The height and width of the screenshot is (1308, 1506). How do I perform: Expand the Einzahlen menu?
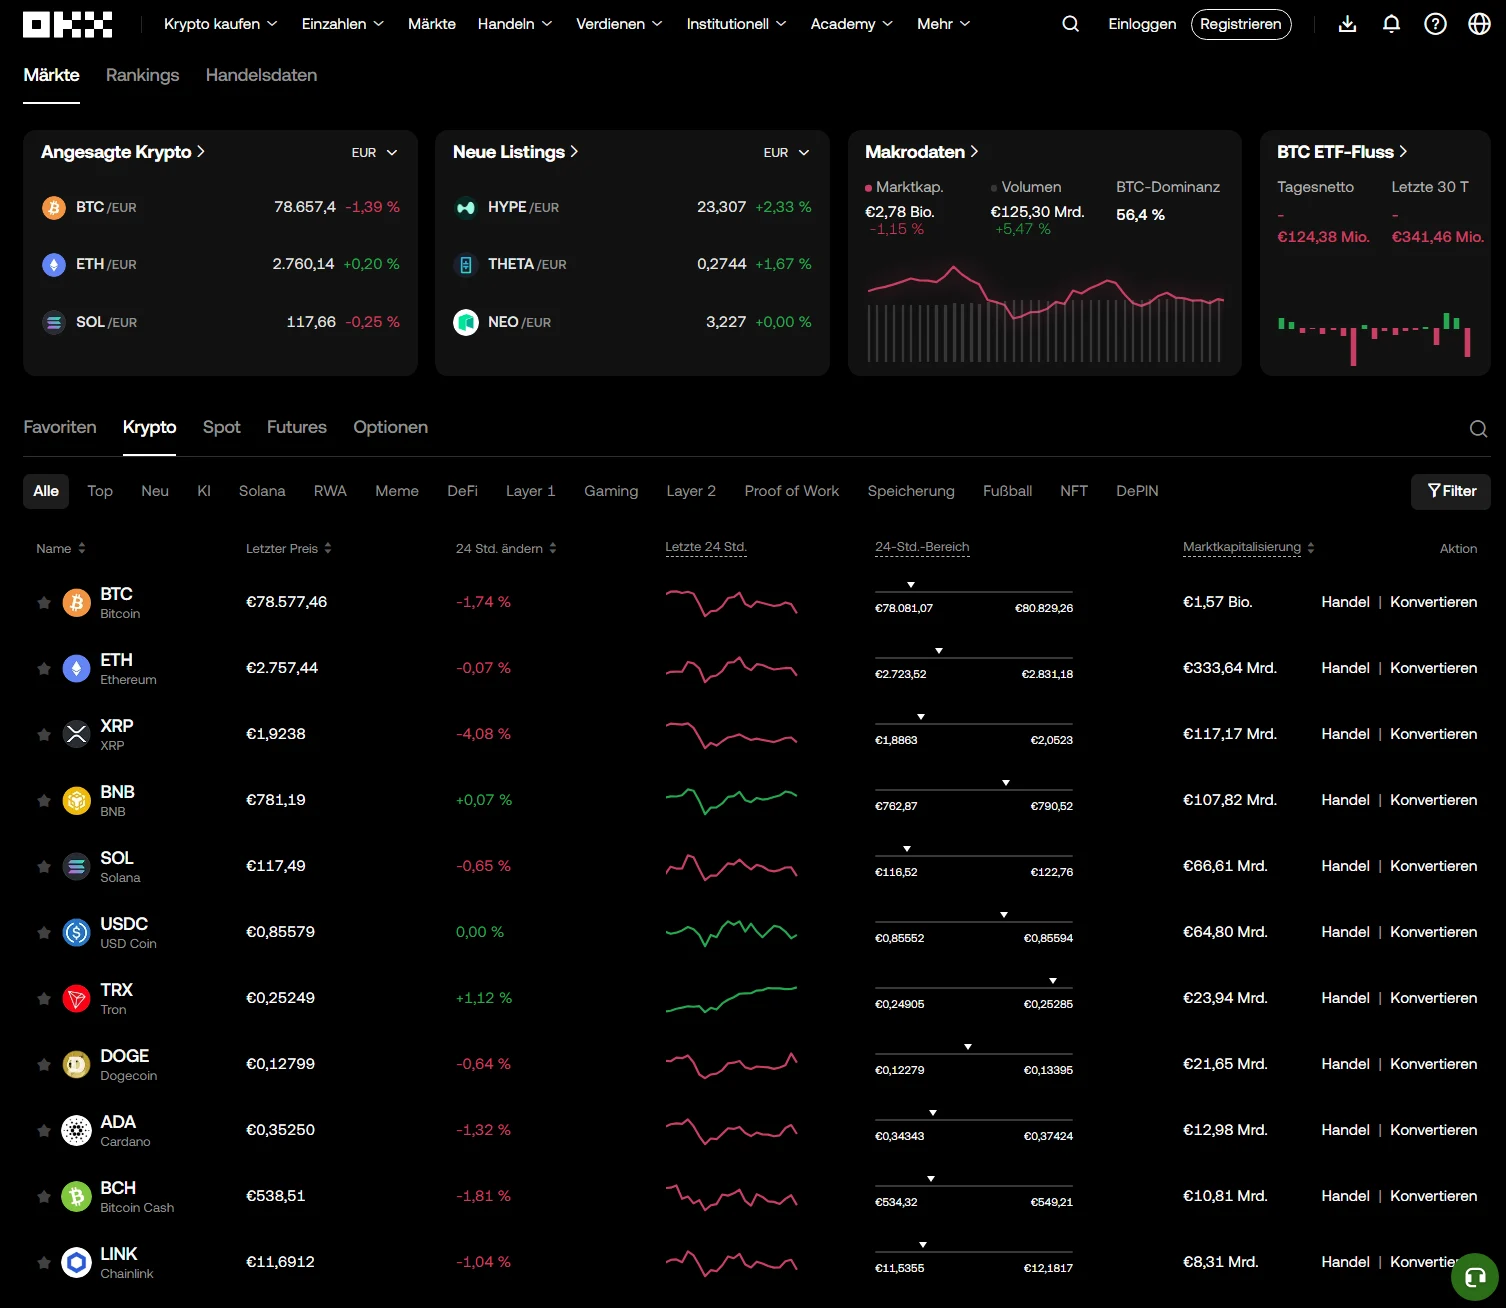[343, 24]
